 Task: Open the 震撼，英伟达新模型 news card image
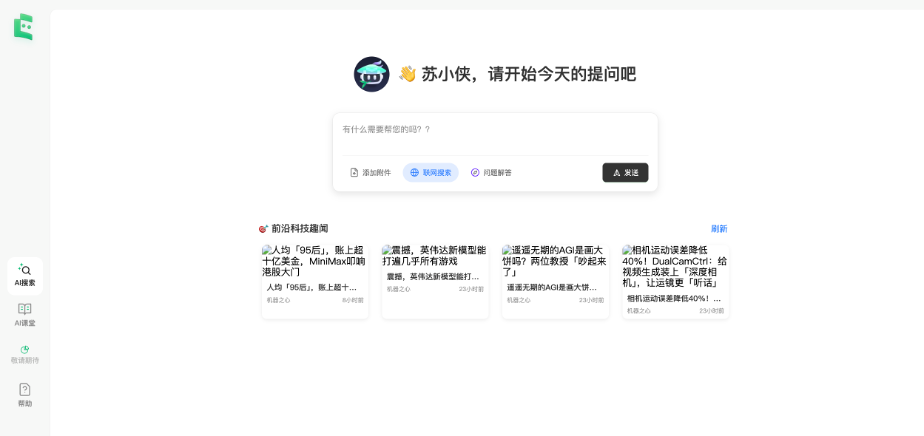point(435,256)
